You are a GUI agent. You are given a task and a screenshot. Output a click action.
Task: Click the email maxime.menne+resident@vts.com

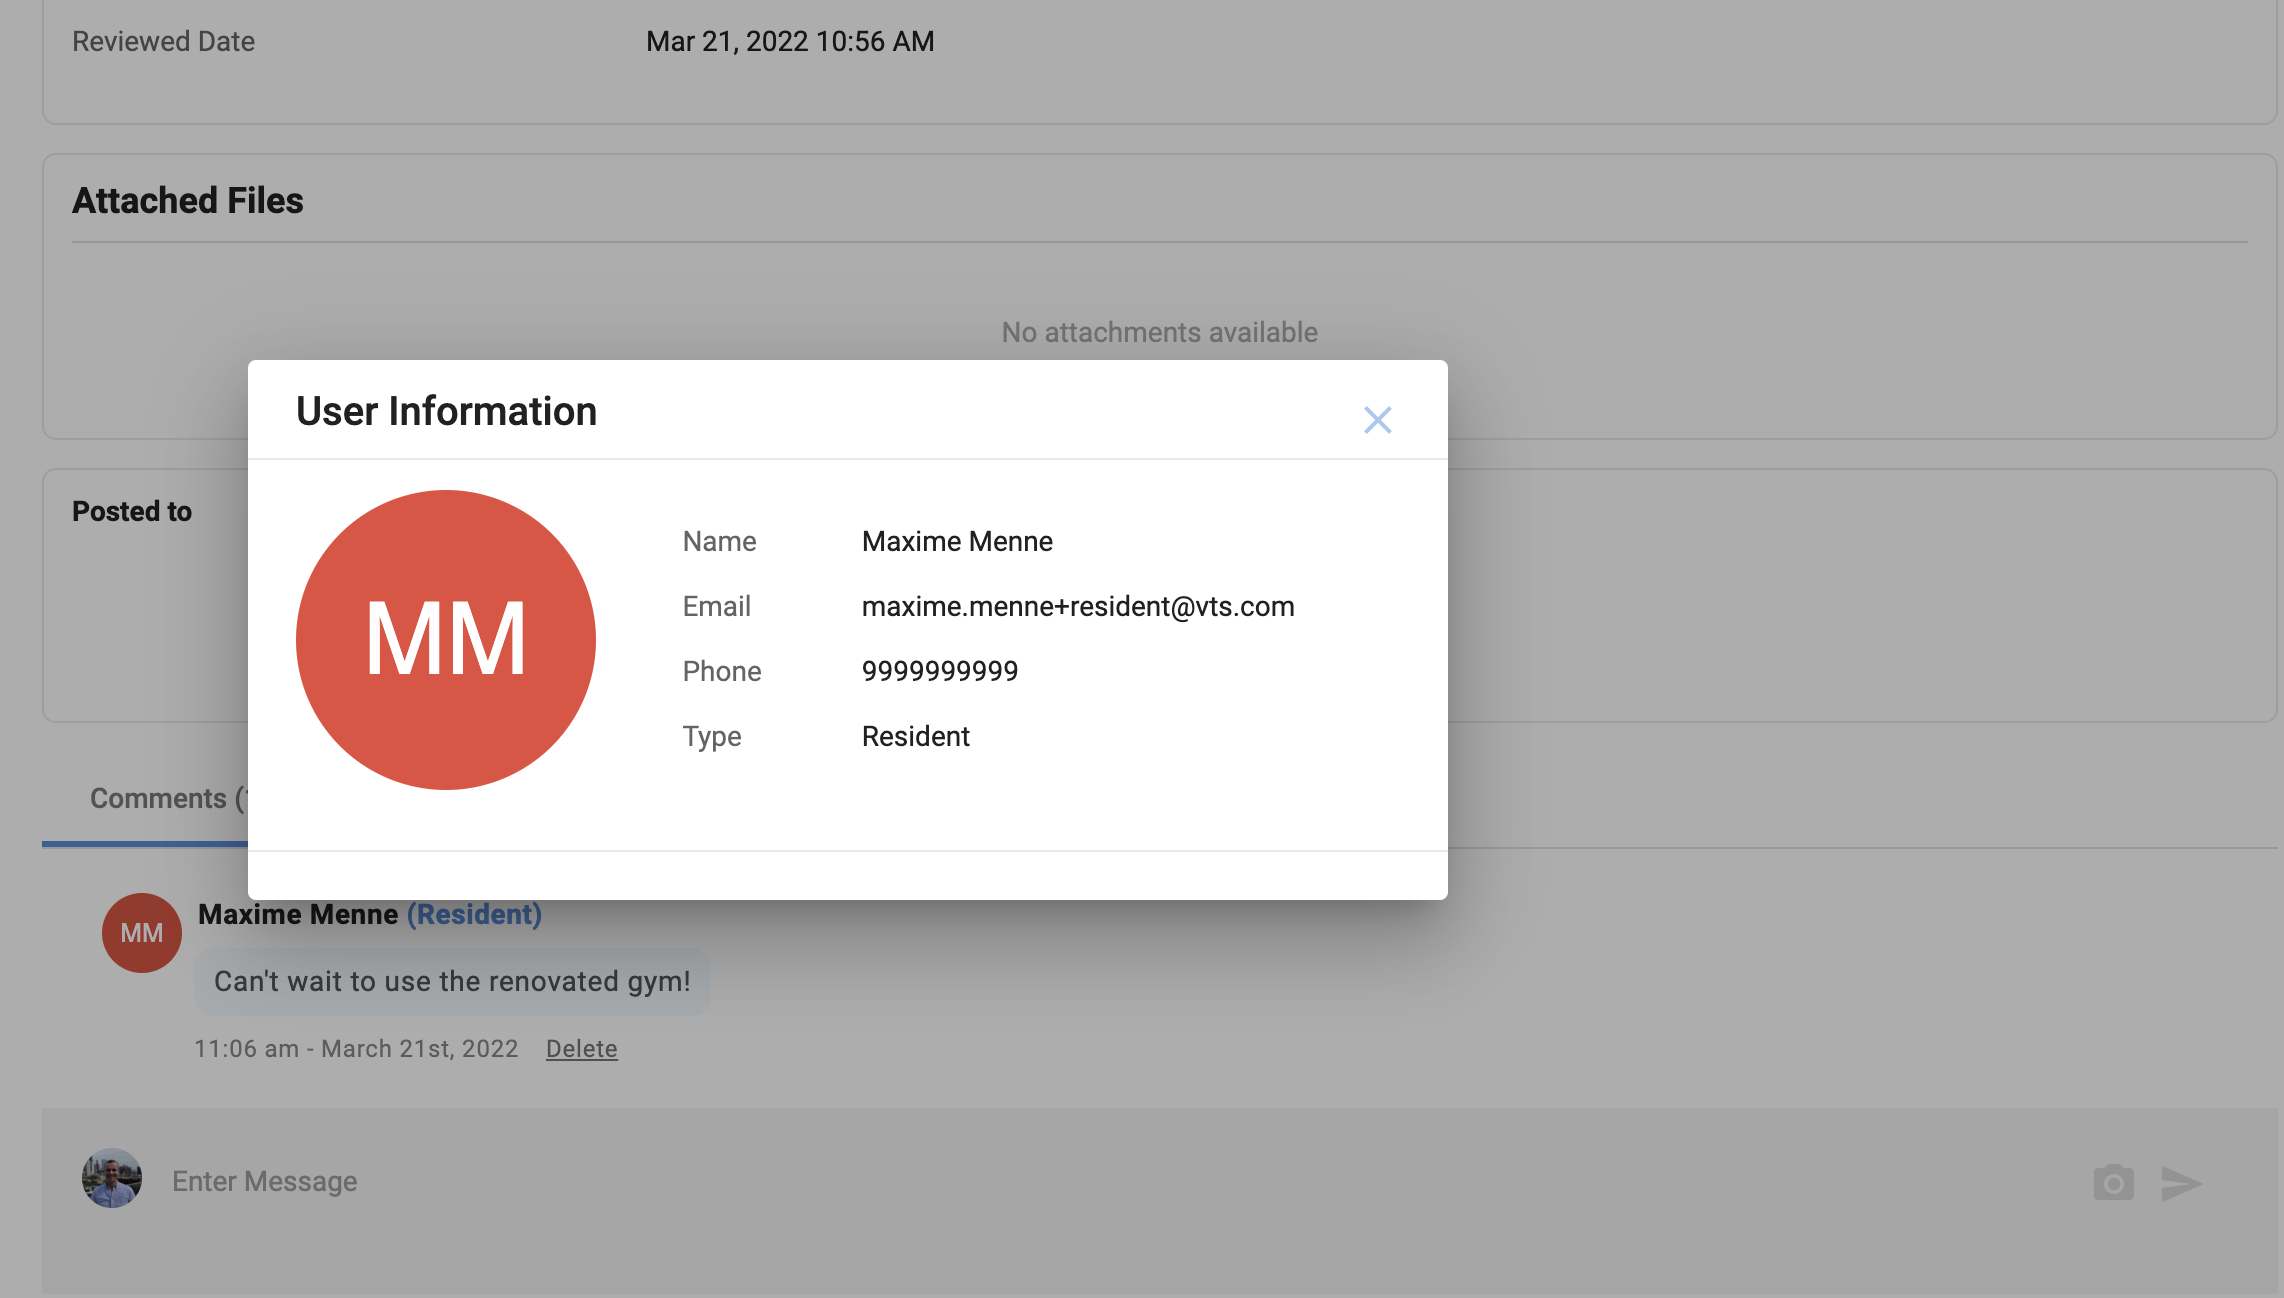1077,607
